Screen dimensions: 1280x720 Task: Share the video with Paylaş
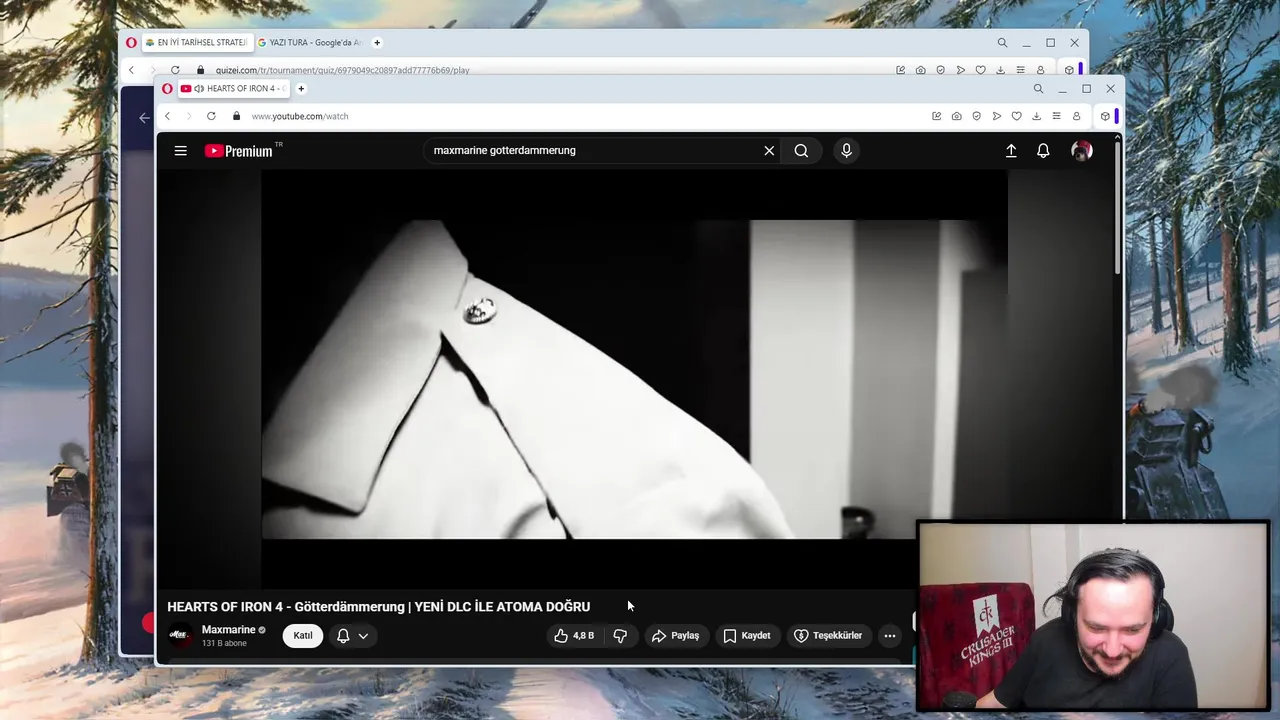675,636
